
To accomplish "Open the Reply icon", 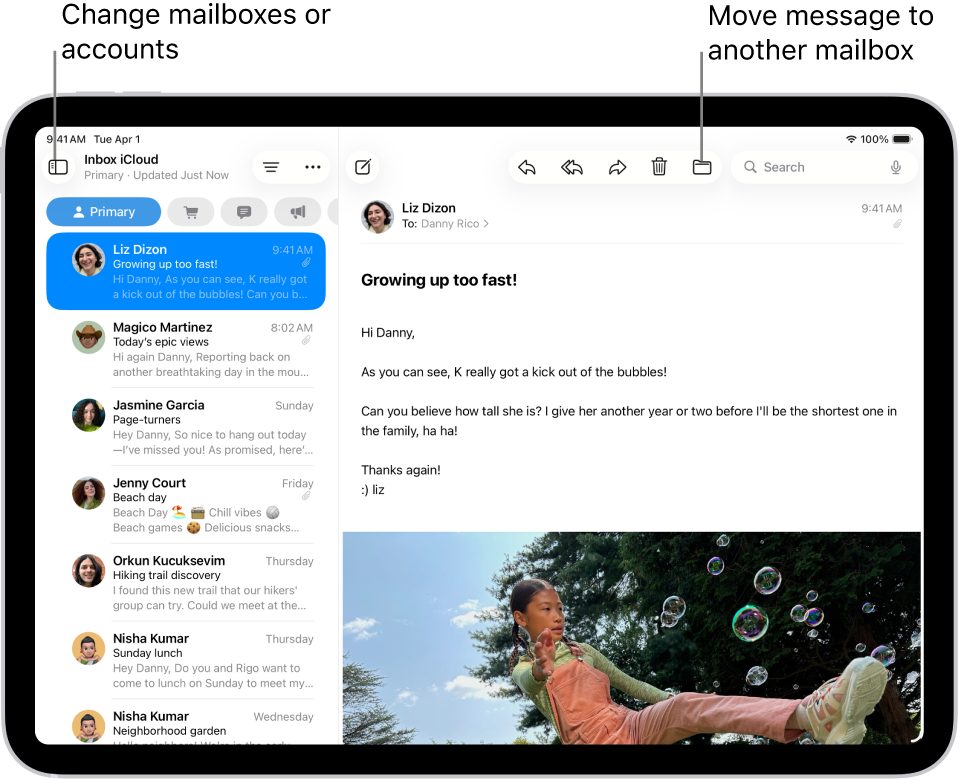I will (x=528, y=167).
